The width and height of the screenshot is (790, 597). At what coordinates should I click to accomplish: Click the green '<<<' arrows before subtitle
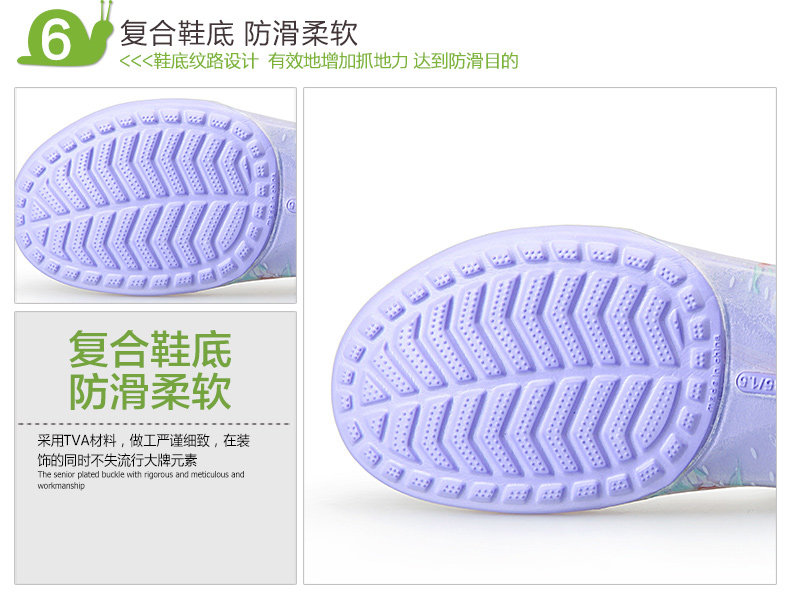[x=136, y=61]
